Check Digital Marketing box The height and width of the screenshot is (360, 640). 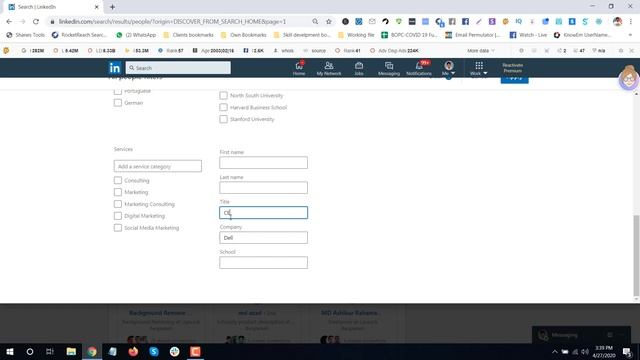118,216
